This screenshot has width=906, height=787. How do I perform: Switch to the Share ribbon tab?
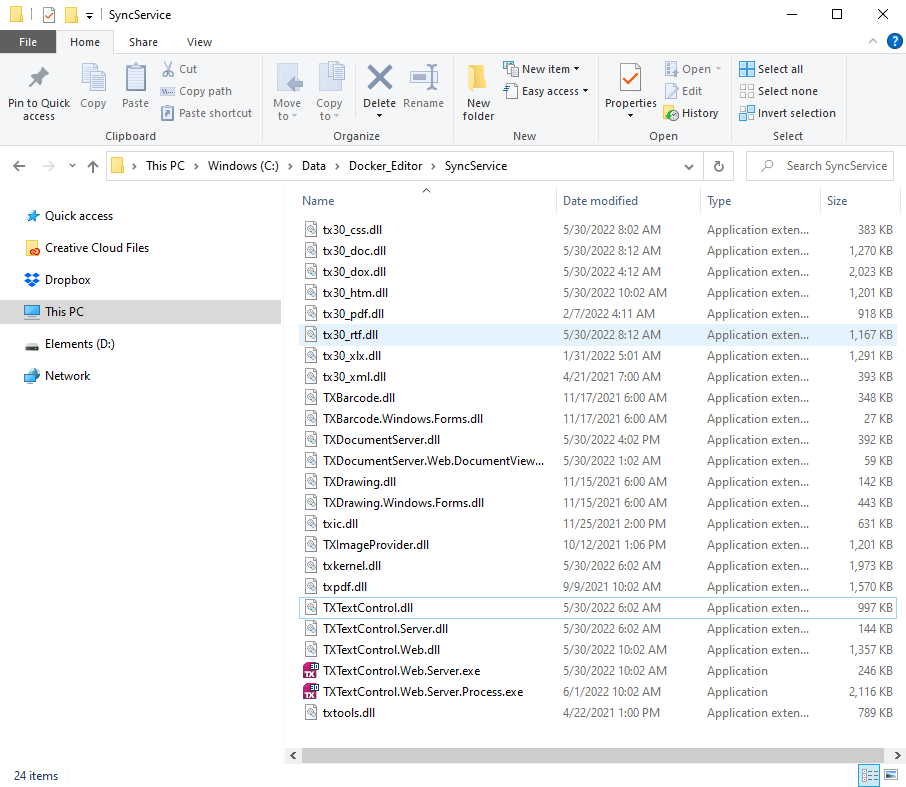point(143,42)
